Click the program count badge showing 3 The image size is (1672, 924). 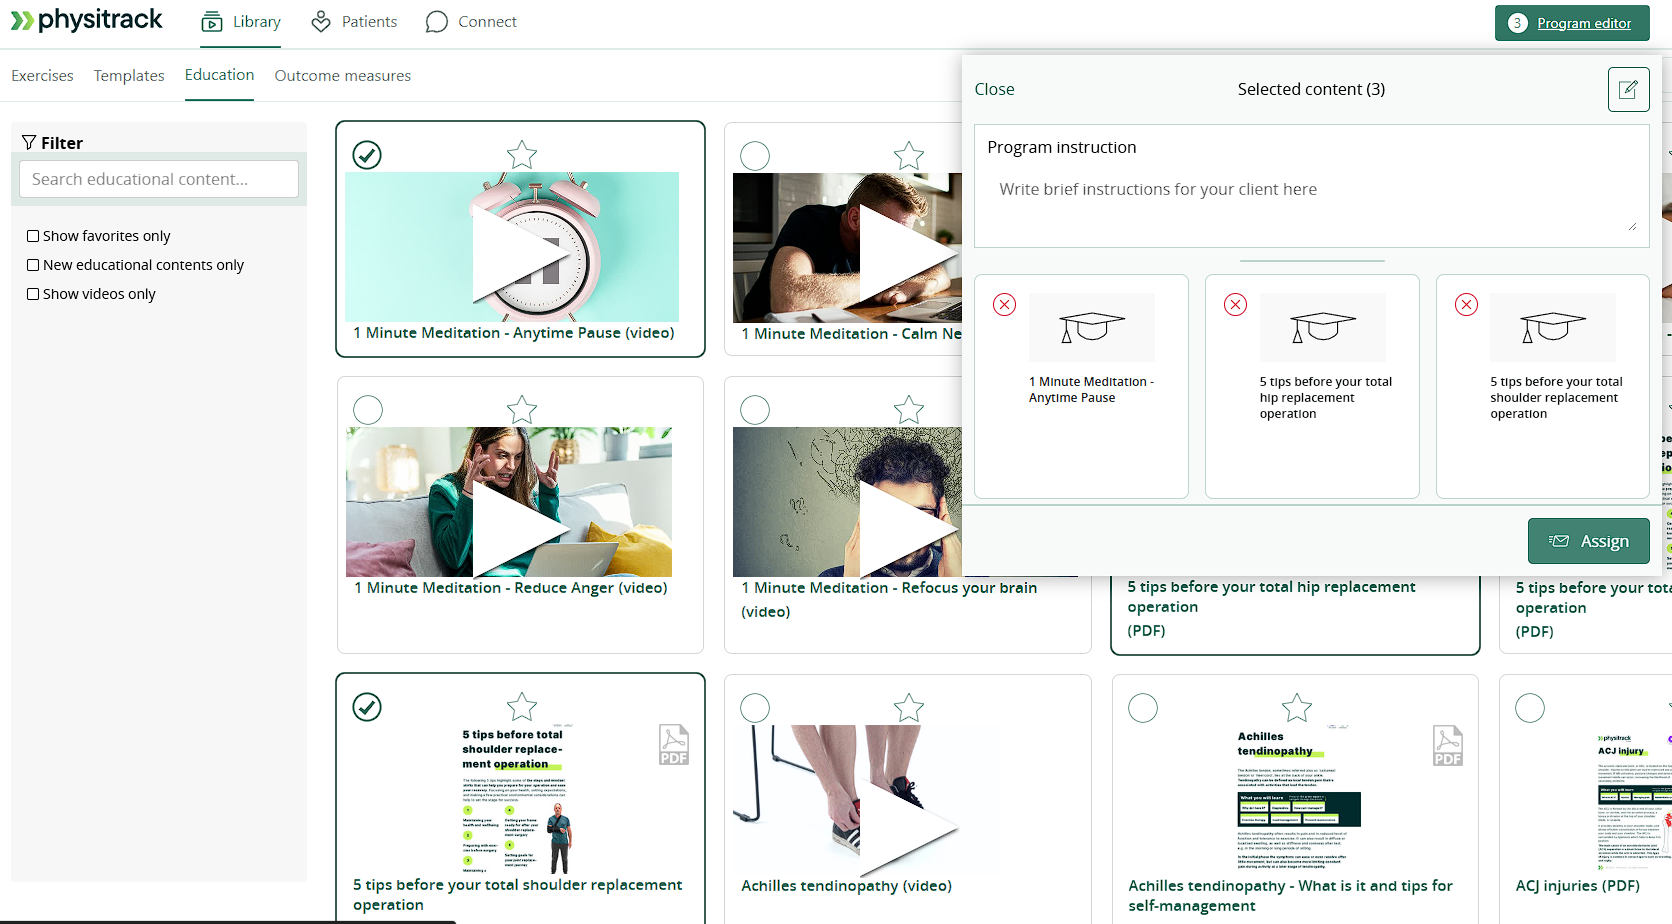(x=1517, y=23)
